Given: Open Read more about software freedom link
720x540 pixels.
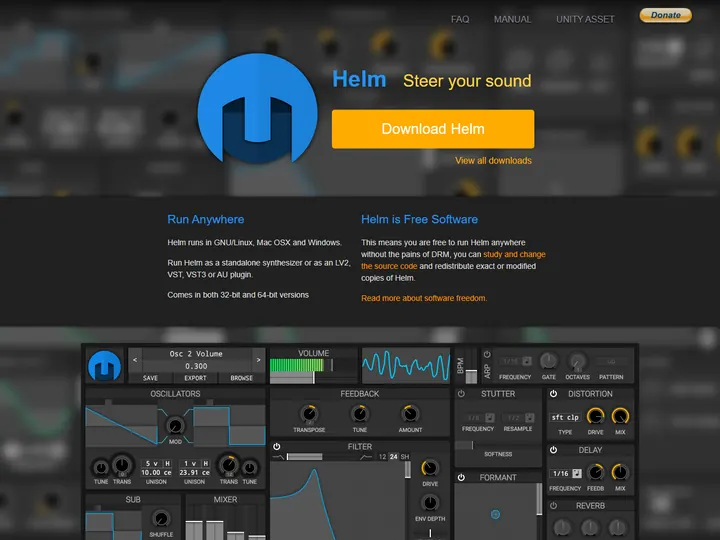Looking at the screenshot, I should click(x=424, y=298).
